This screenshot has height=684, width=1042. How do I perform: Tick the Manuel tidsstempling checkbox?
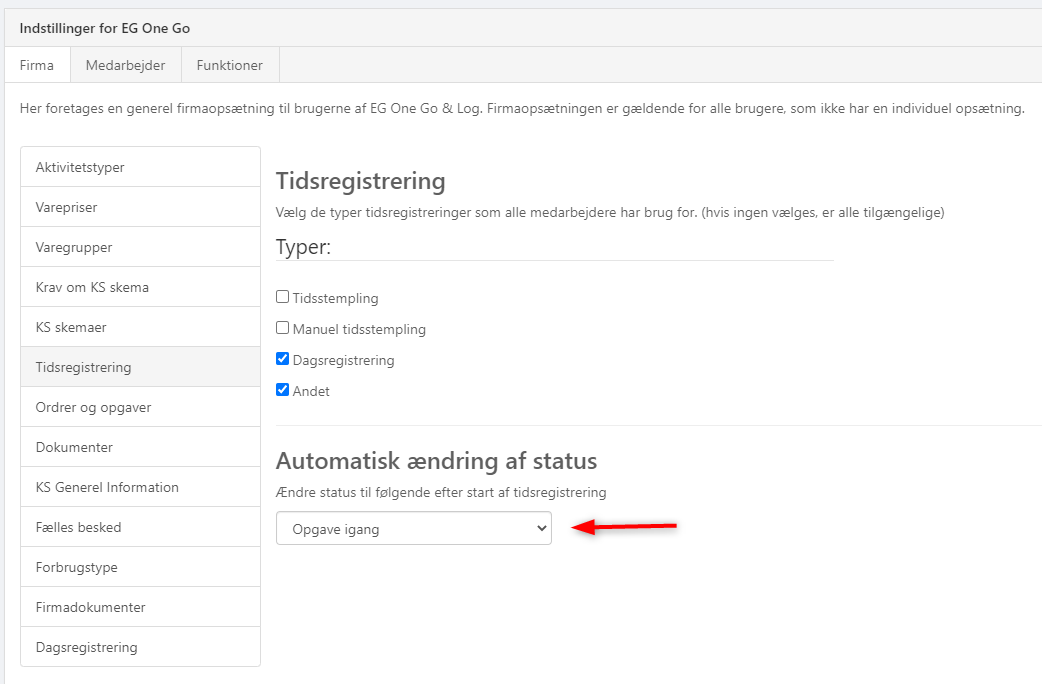[x=283, y=328]
